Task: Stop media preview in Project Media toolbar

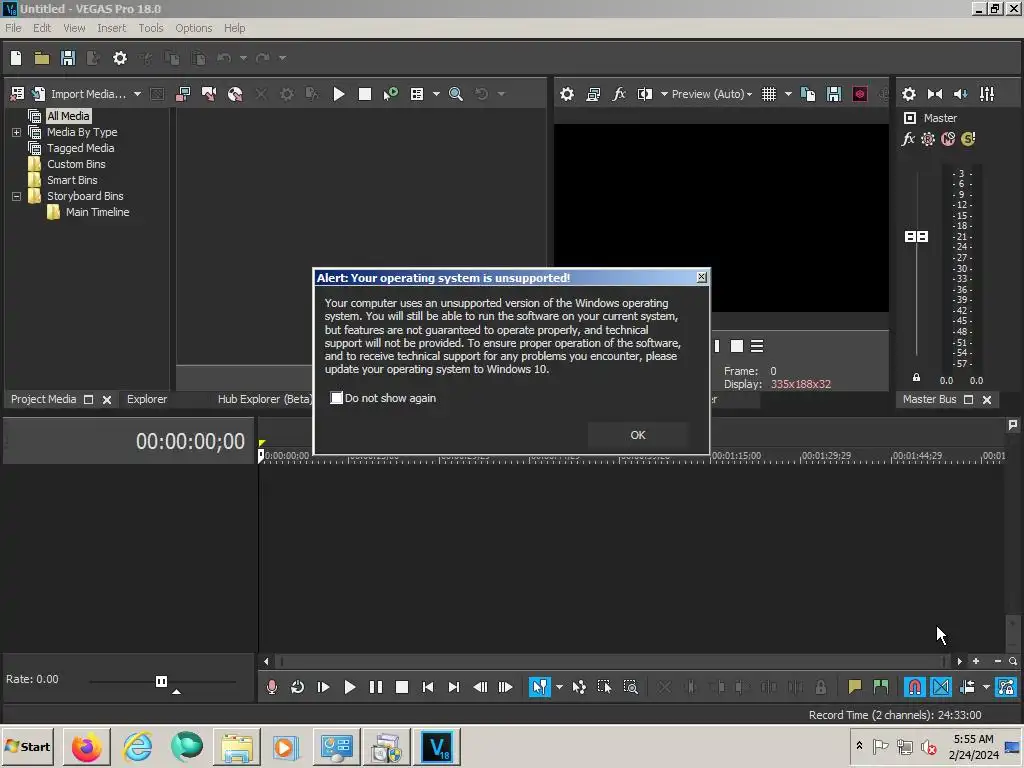Action: [365, 94]
